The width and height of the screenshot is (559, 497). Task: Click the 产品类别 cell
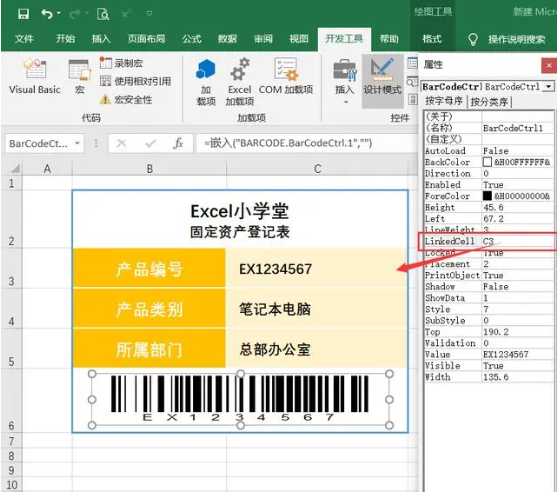149,309
